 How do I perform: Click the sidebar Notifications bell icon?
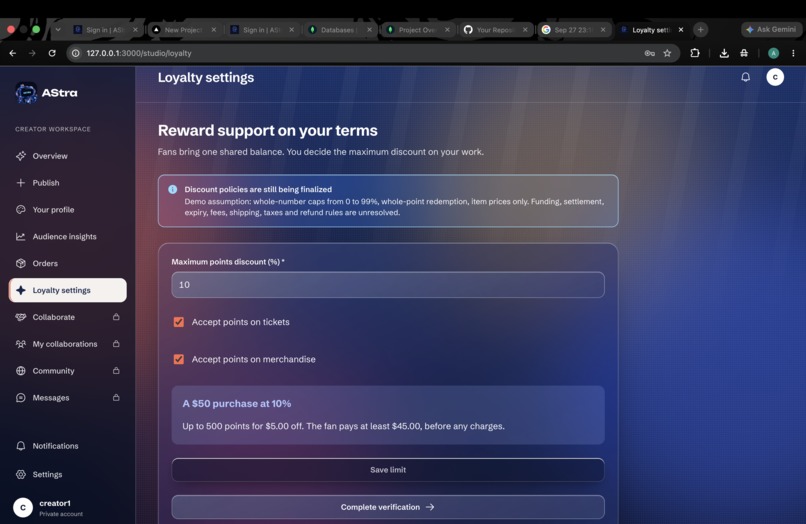[x=21, y=446]
